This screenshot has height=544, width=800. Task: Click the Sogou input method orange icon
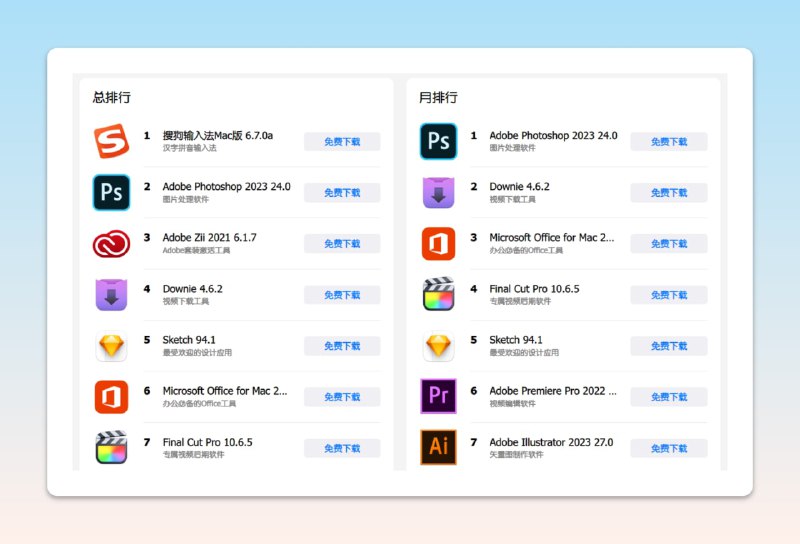point(112,141)
